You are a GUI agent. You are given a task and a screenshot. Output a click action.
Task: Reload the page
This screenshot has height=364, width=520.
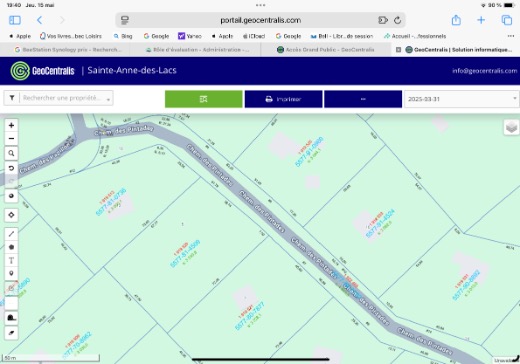coord(397,20)
